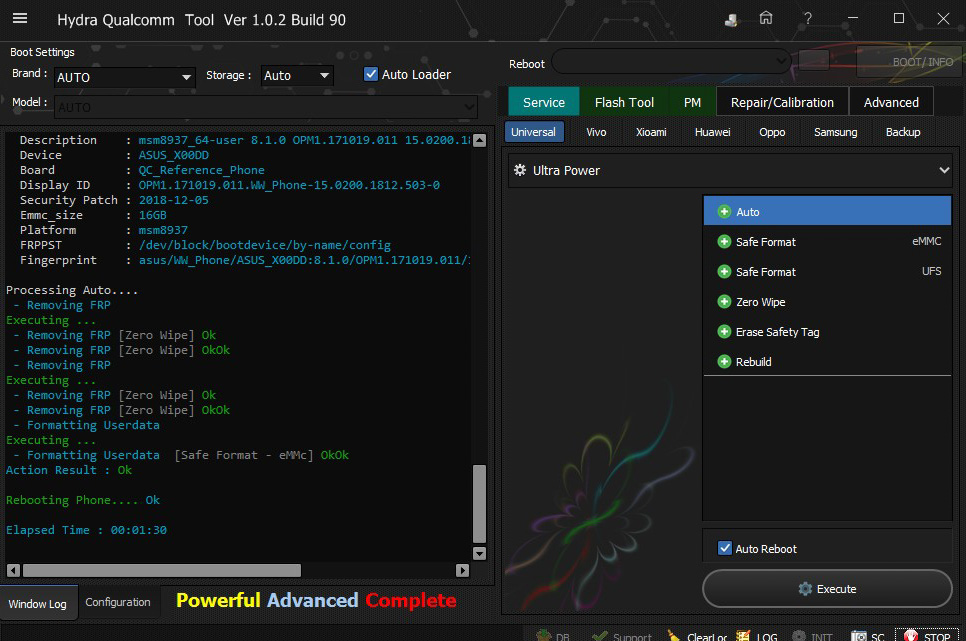Open the Brand AUTO dropdown

click(x=186, y=77)
